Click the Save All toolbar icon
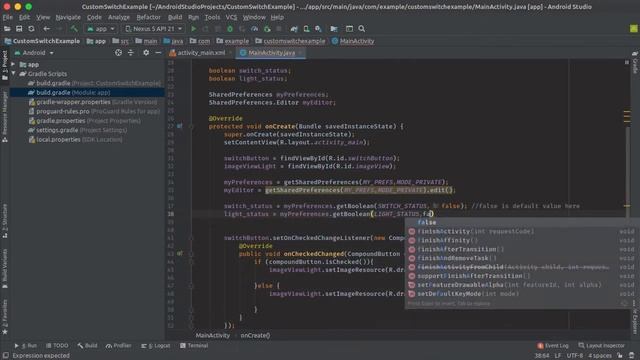640x360 pixels. point(19,29)
